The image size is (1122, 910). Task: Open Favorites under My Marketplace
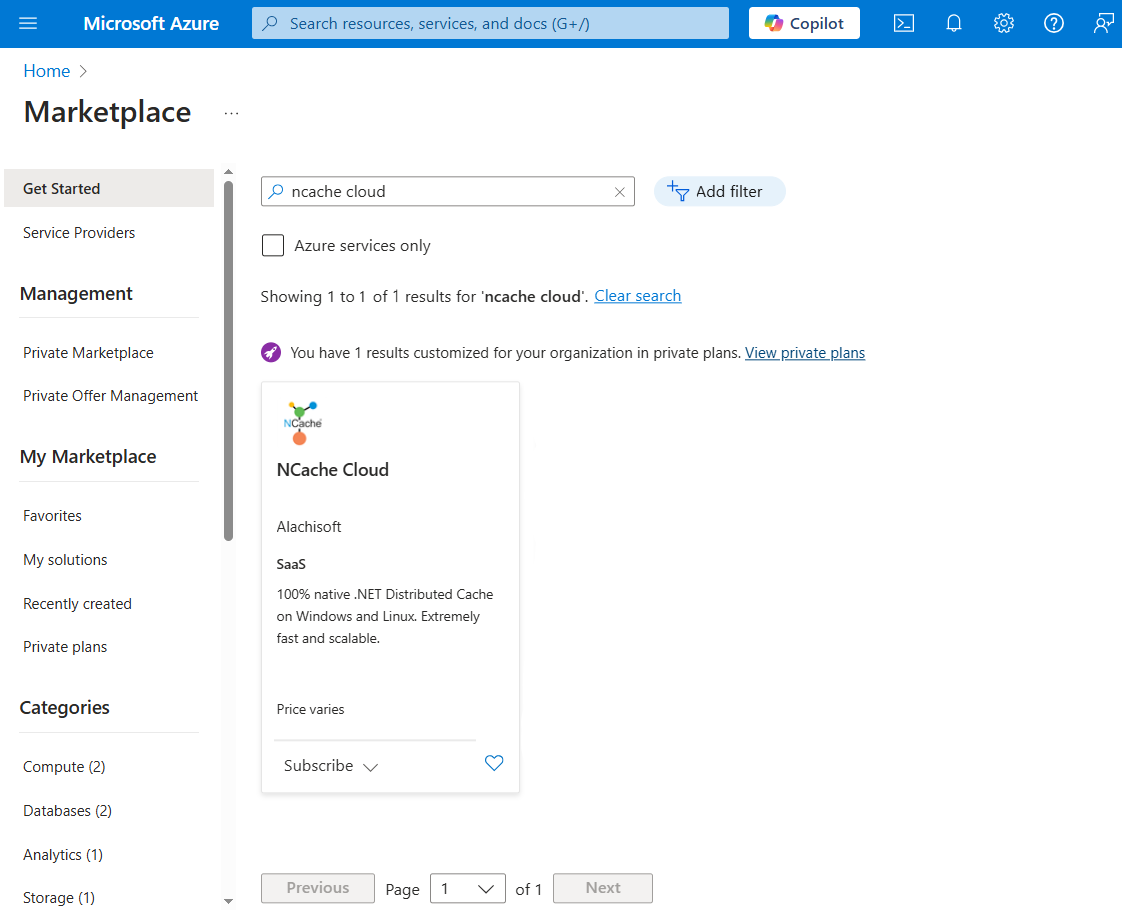(52, 517)
